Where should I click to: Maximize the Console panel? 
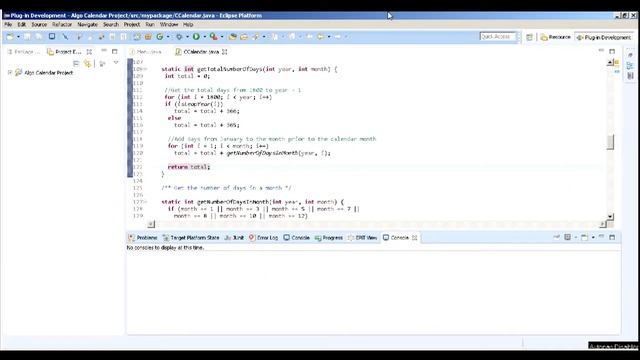coord(612,237)
